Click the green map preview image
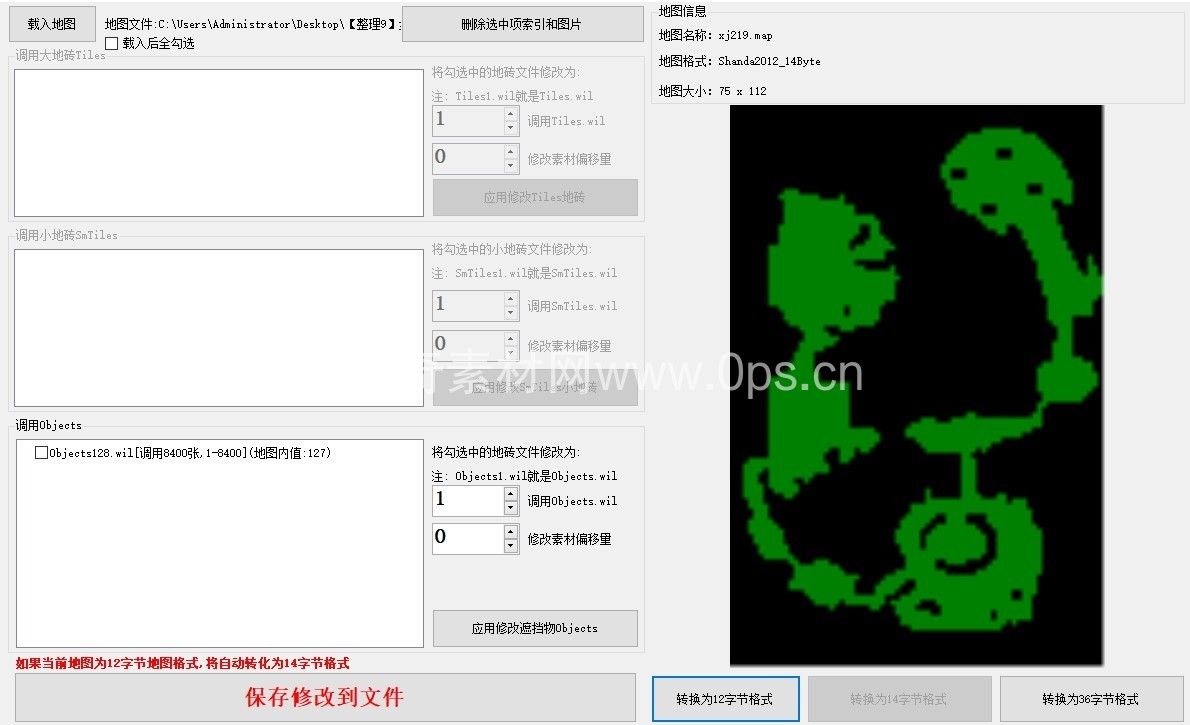1190x725 pixels. [916, 385]
